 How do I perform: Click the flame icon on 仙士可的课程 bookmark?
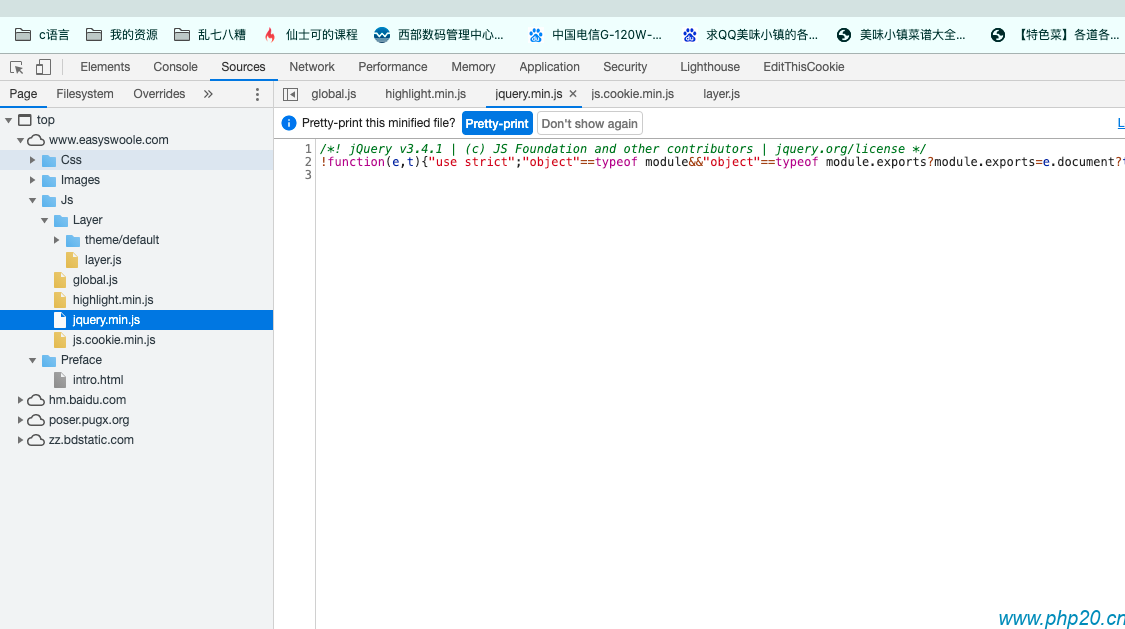[x=270, y=33]
